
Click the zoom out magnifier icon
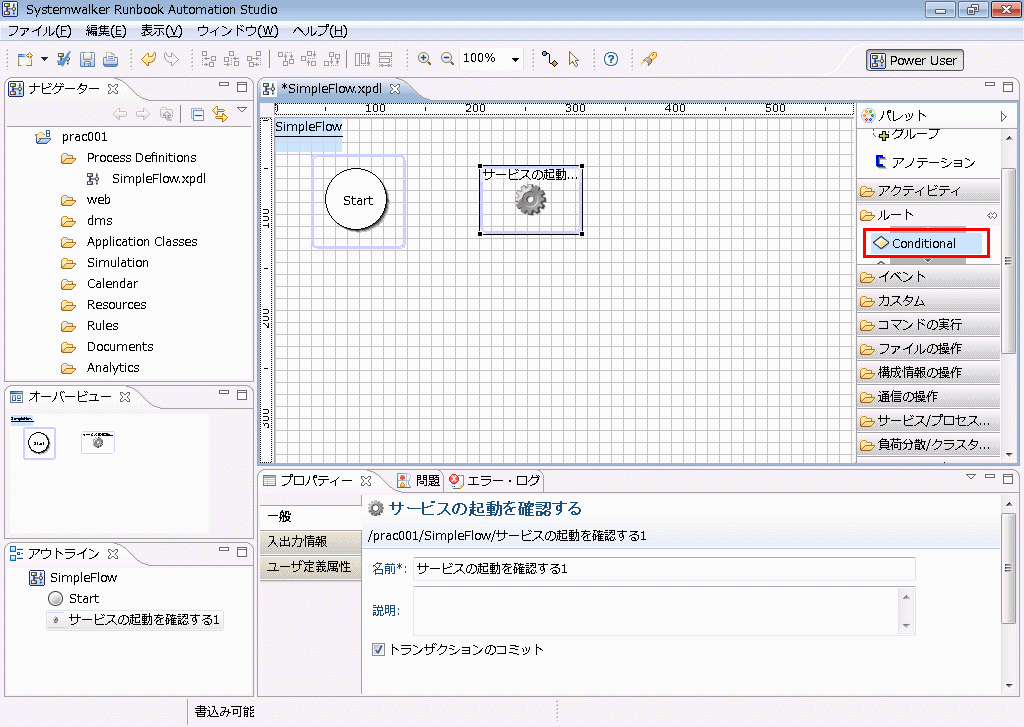click(x=447, y=59)
